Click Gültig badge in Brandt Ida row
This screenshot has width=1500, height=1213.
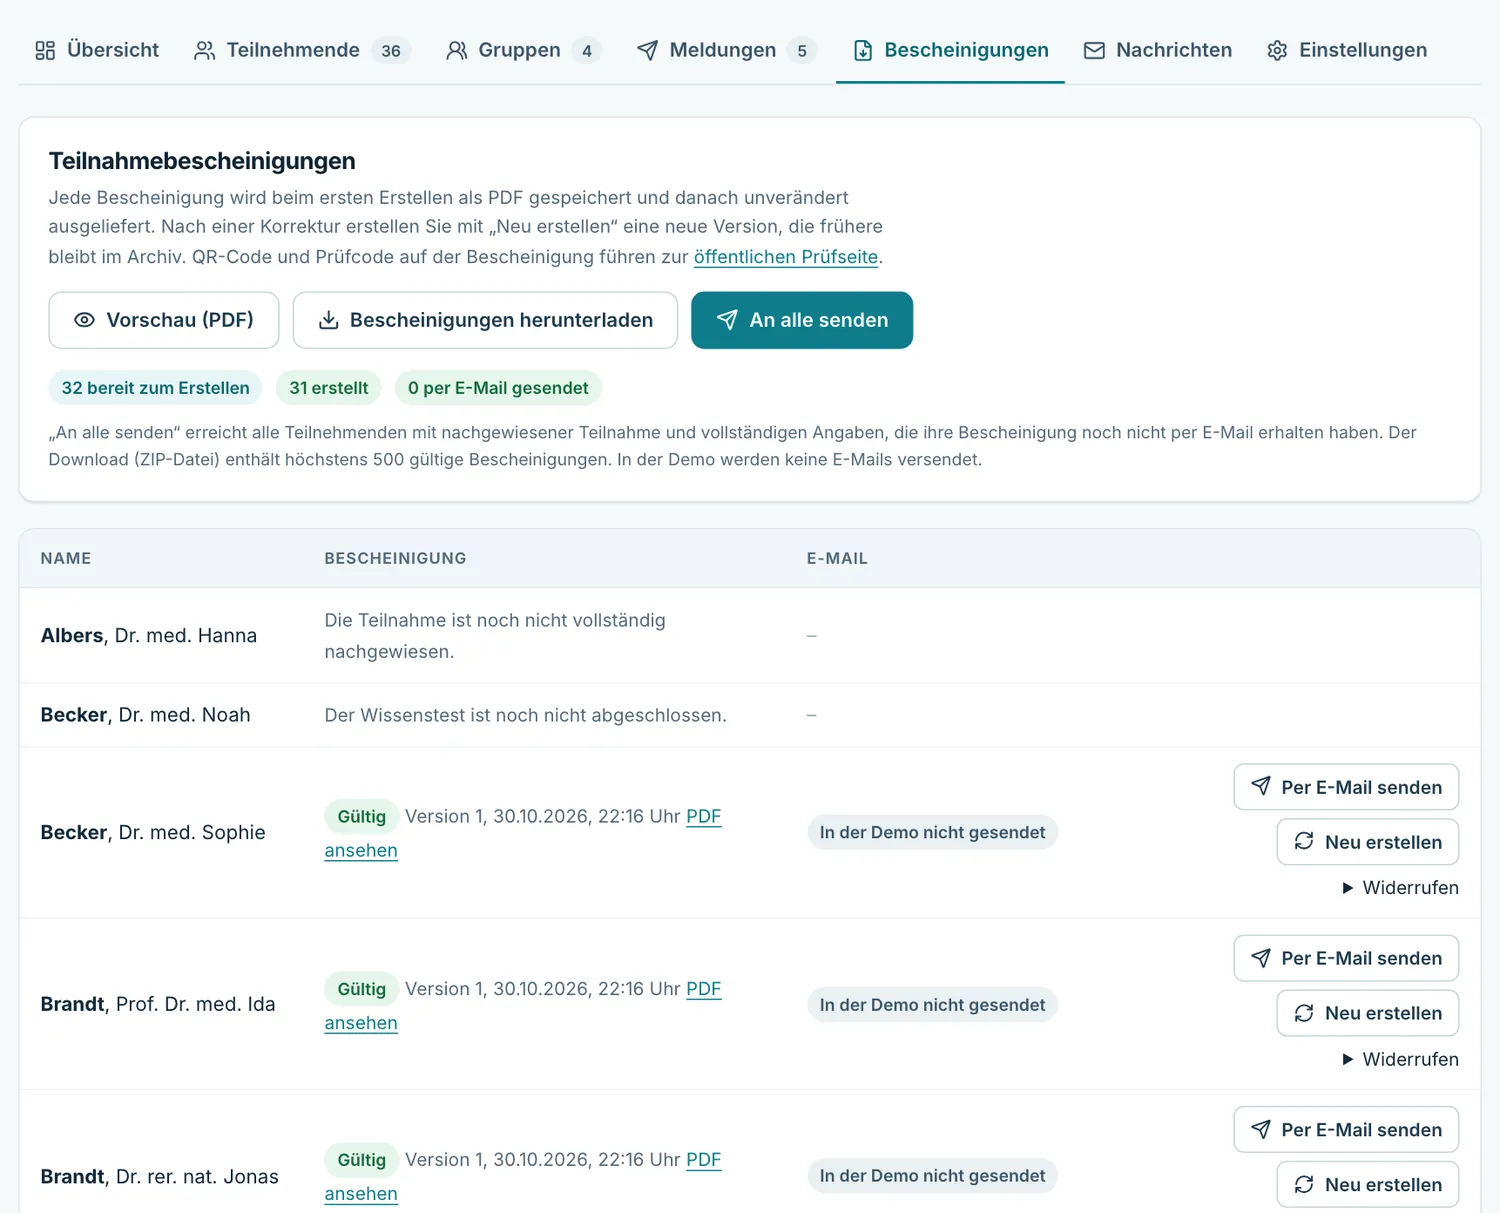point(361,989)
